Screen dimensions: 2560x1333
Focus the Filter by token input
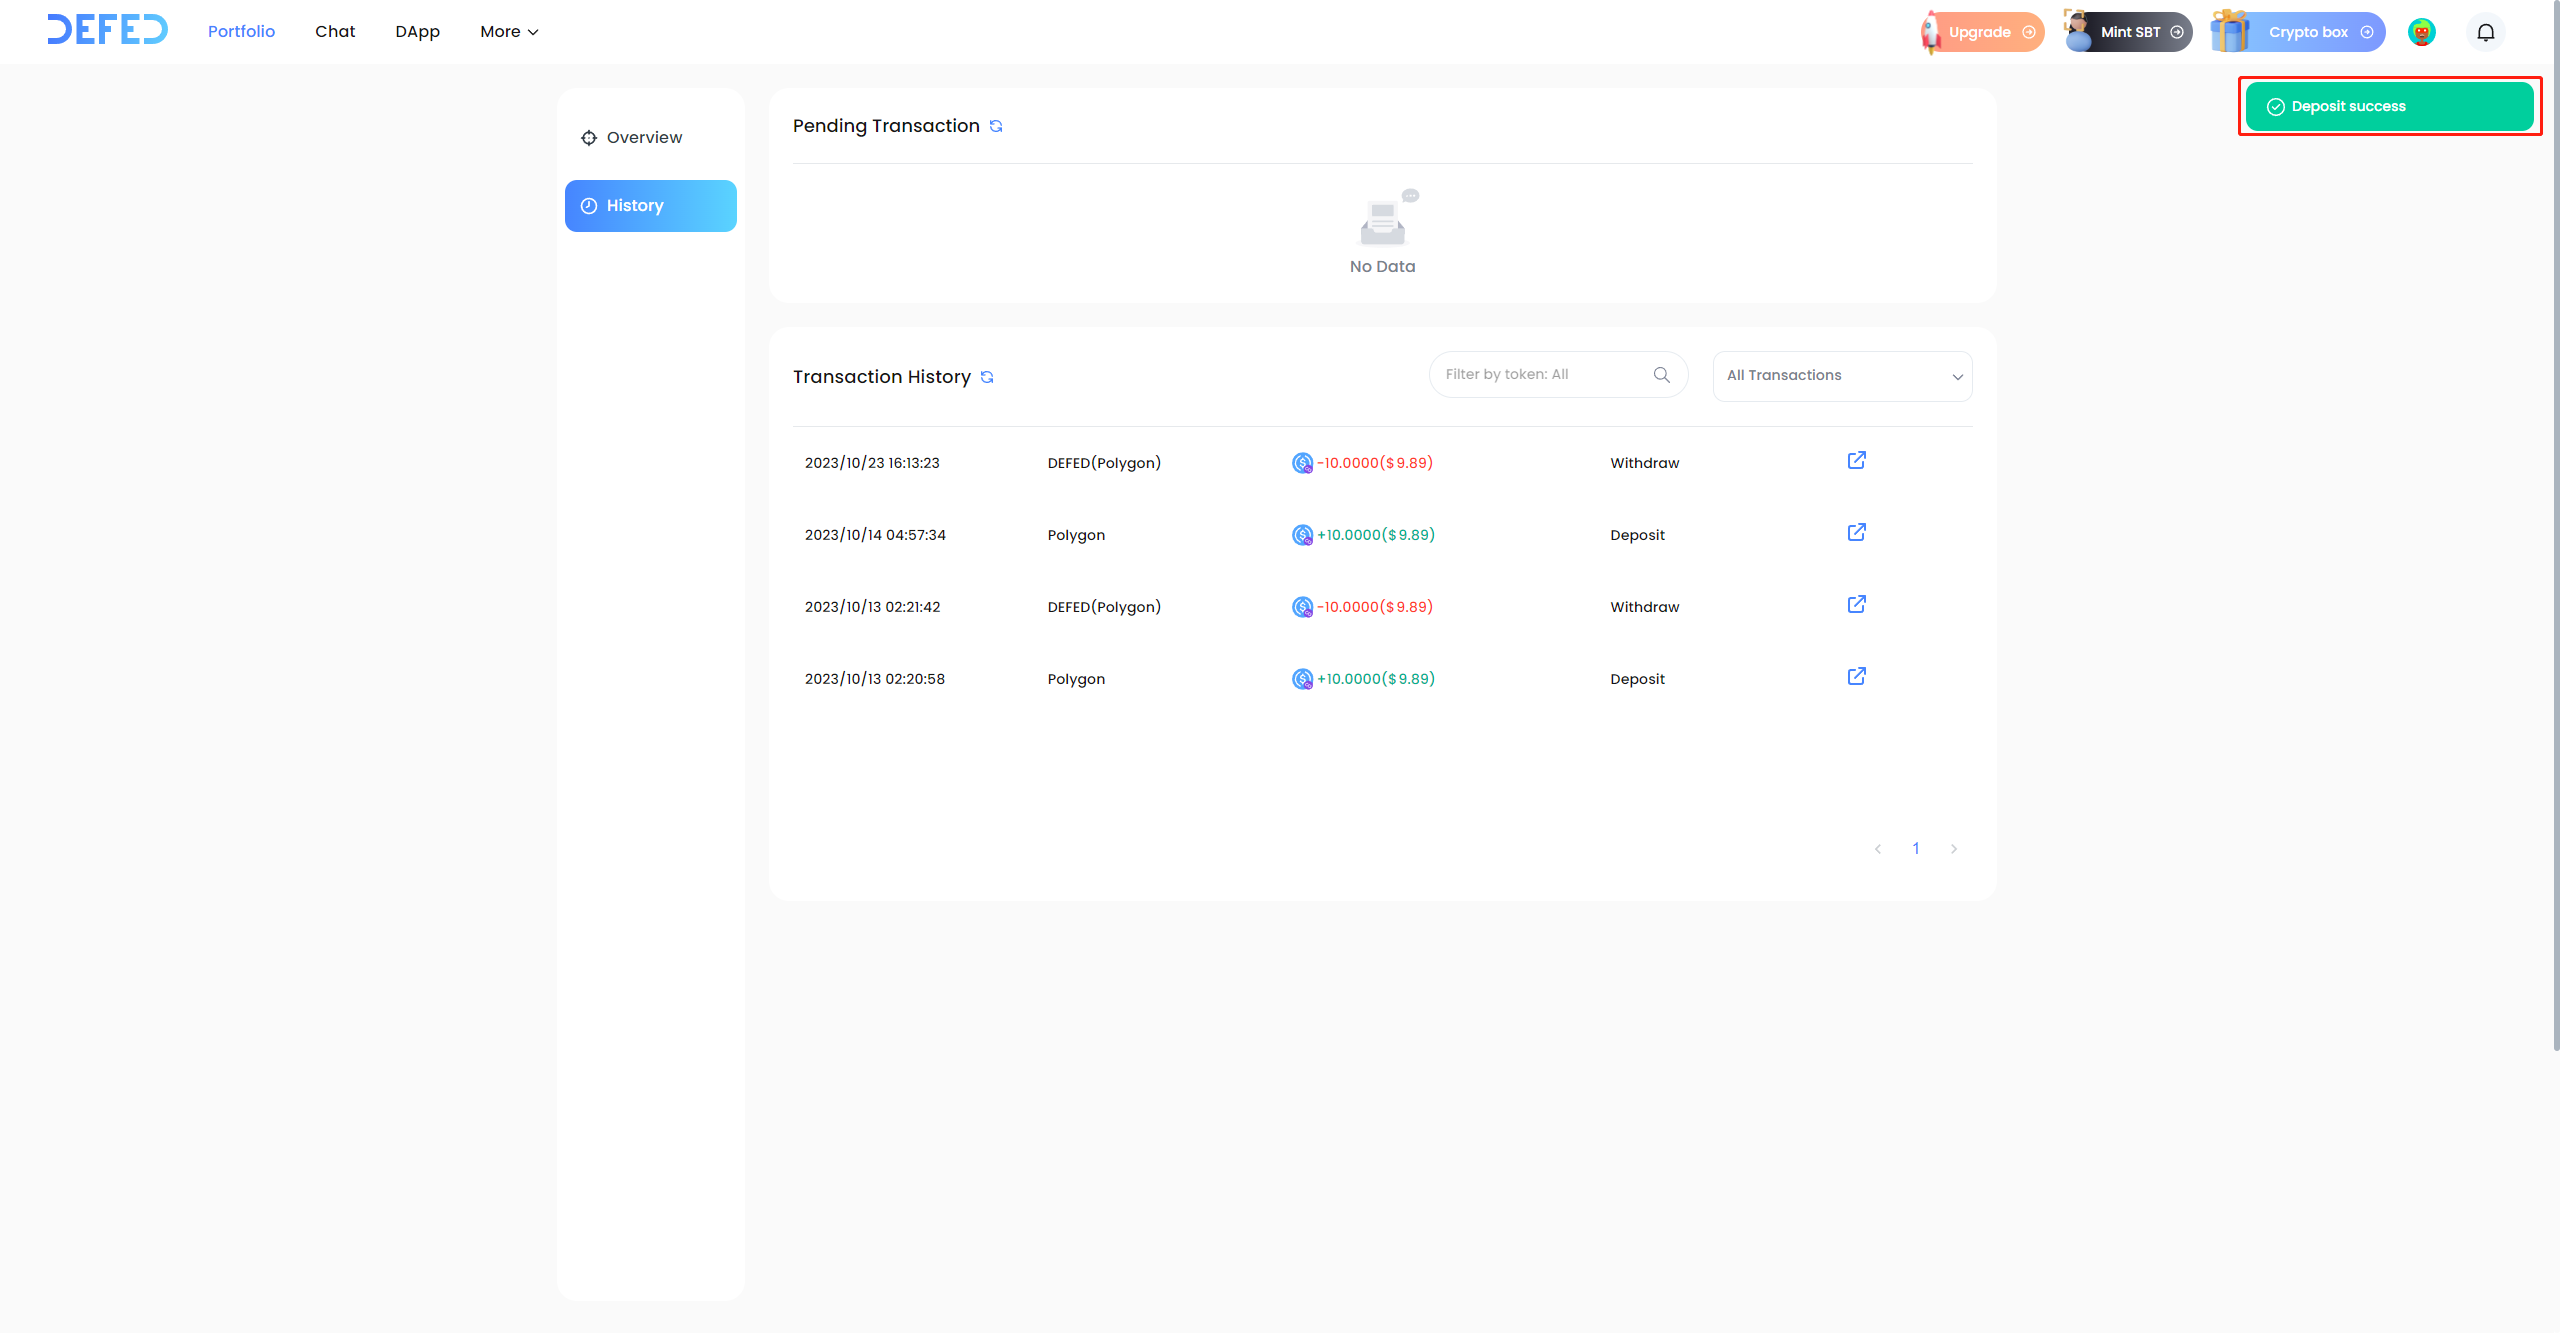point(1540,375)
